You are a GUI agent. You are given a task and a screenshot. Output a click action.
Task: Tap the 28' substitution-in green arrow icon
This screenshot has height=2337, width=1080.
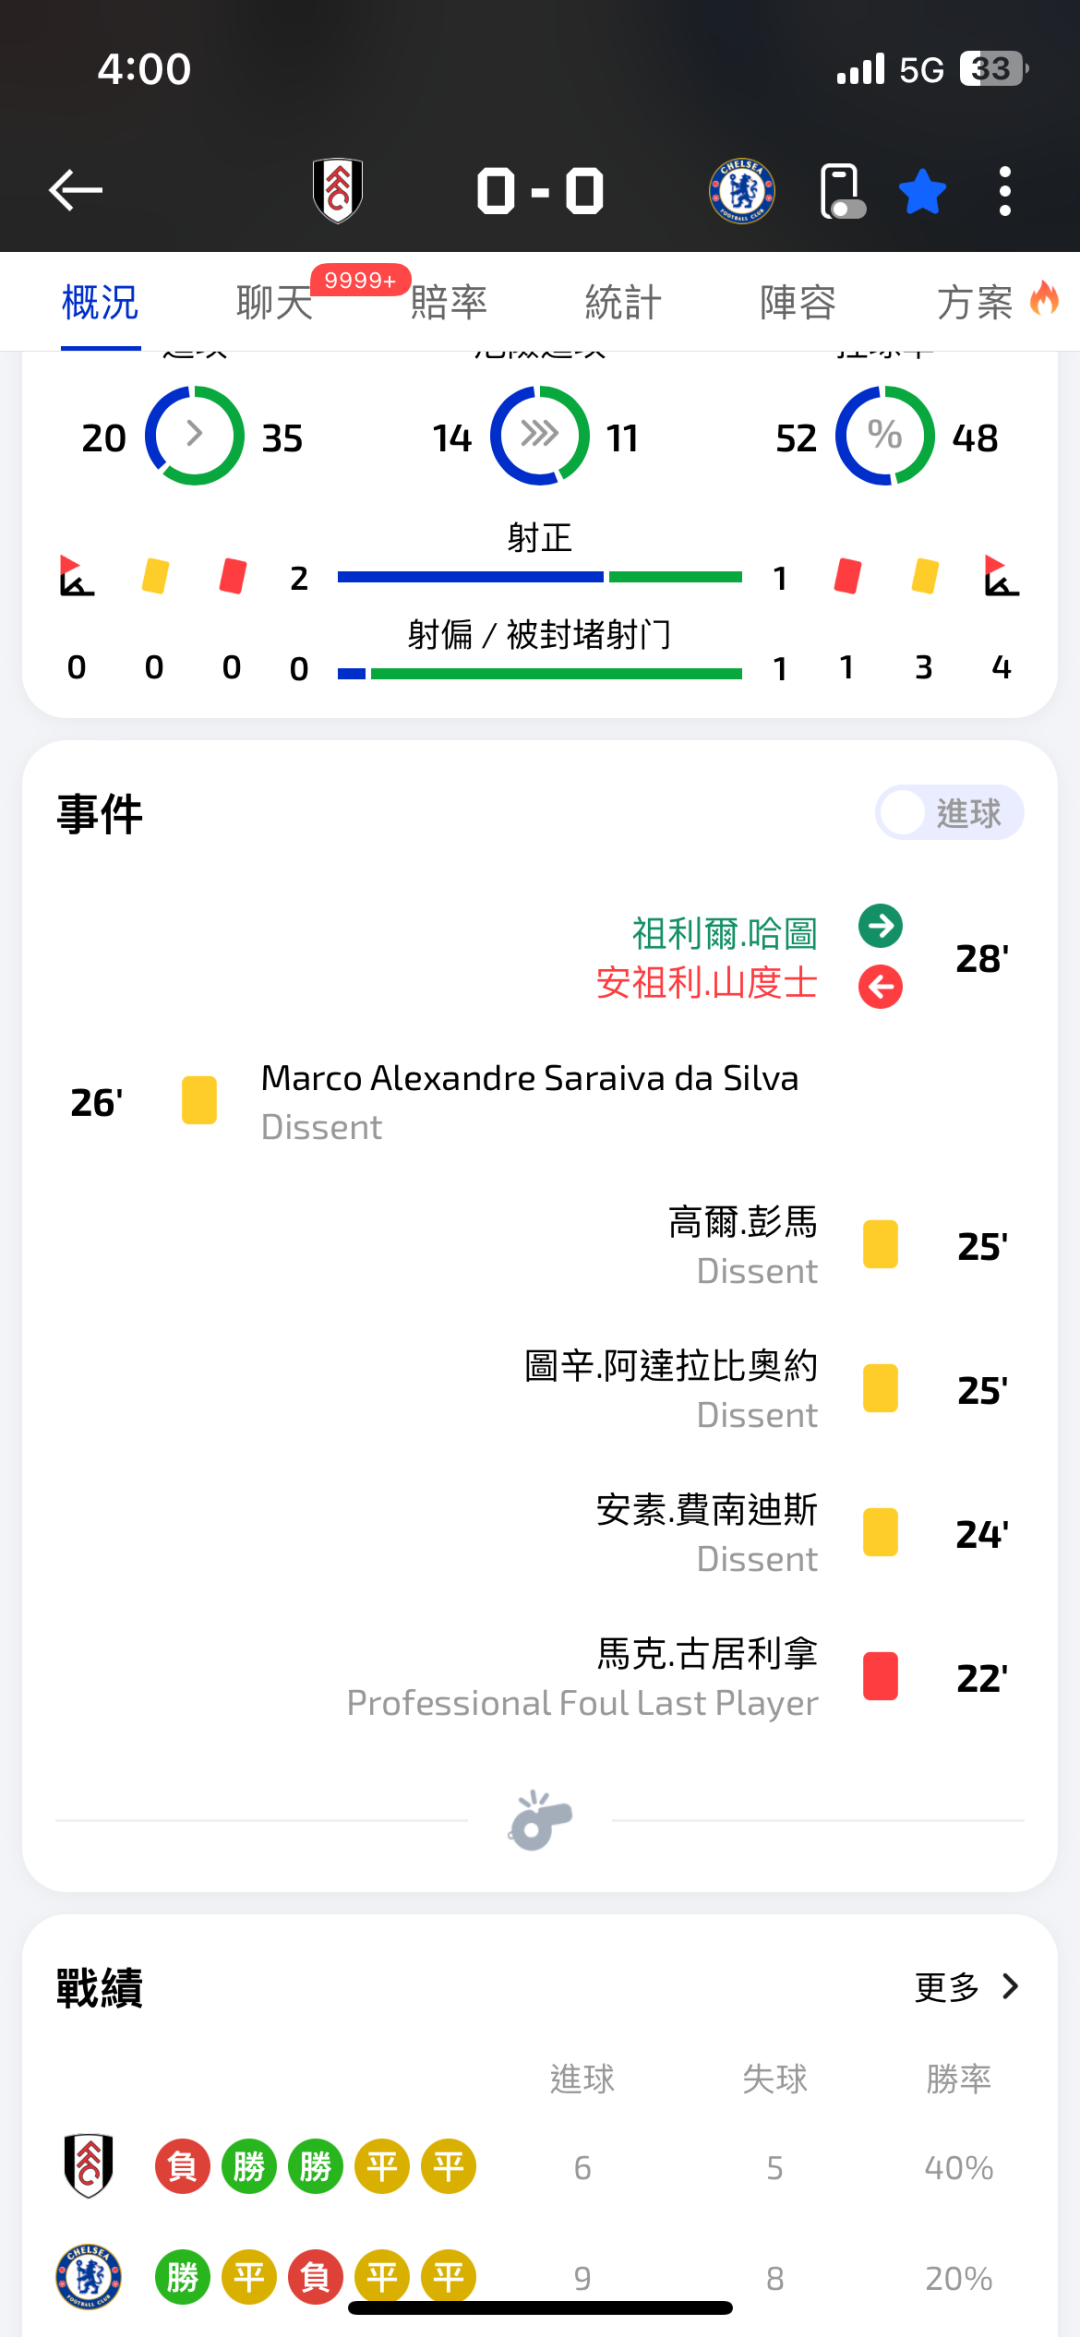coord(880,926)
